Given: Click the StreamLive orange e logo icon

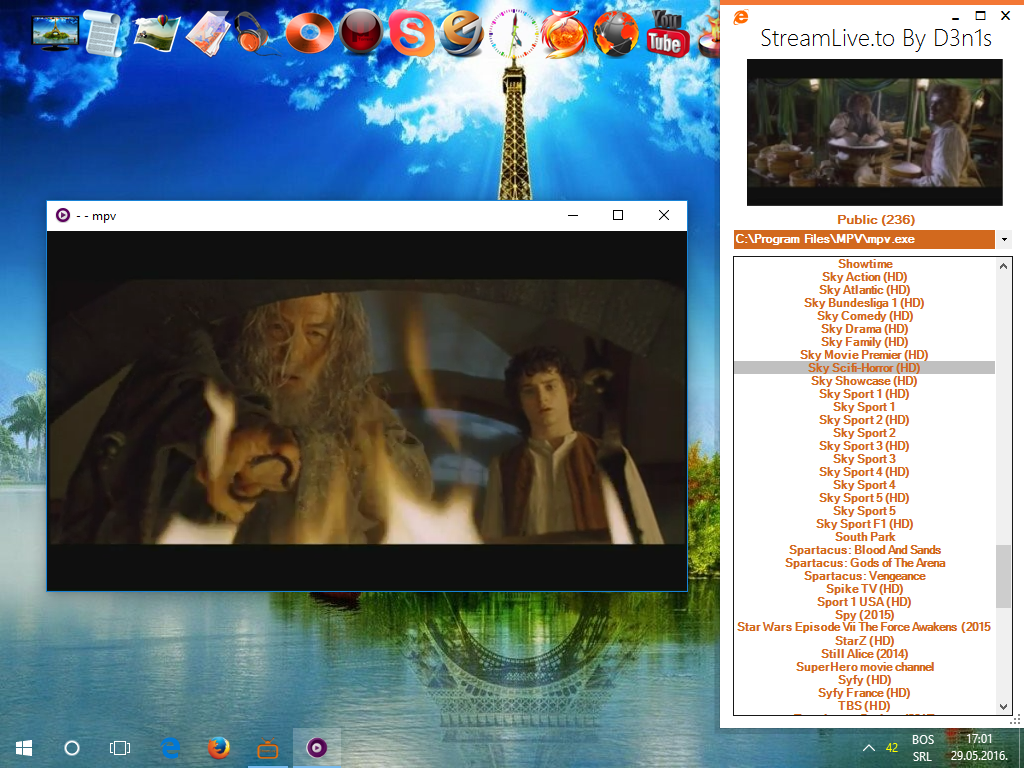Looking at the screenshot, I should point(741,18).
